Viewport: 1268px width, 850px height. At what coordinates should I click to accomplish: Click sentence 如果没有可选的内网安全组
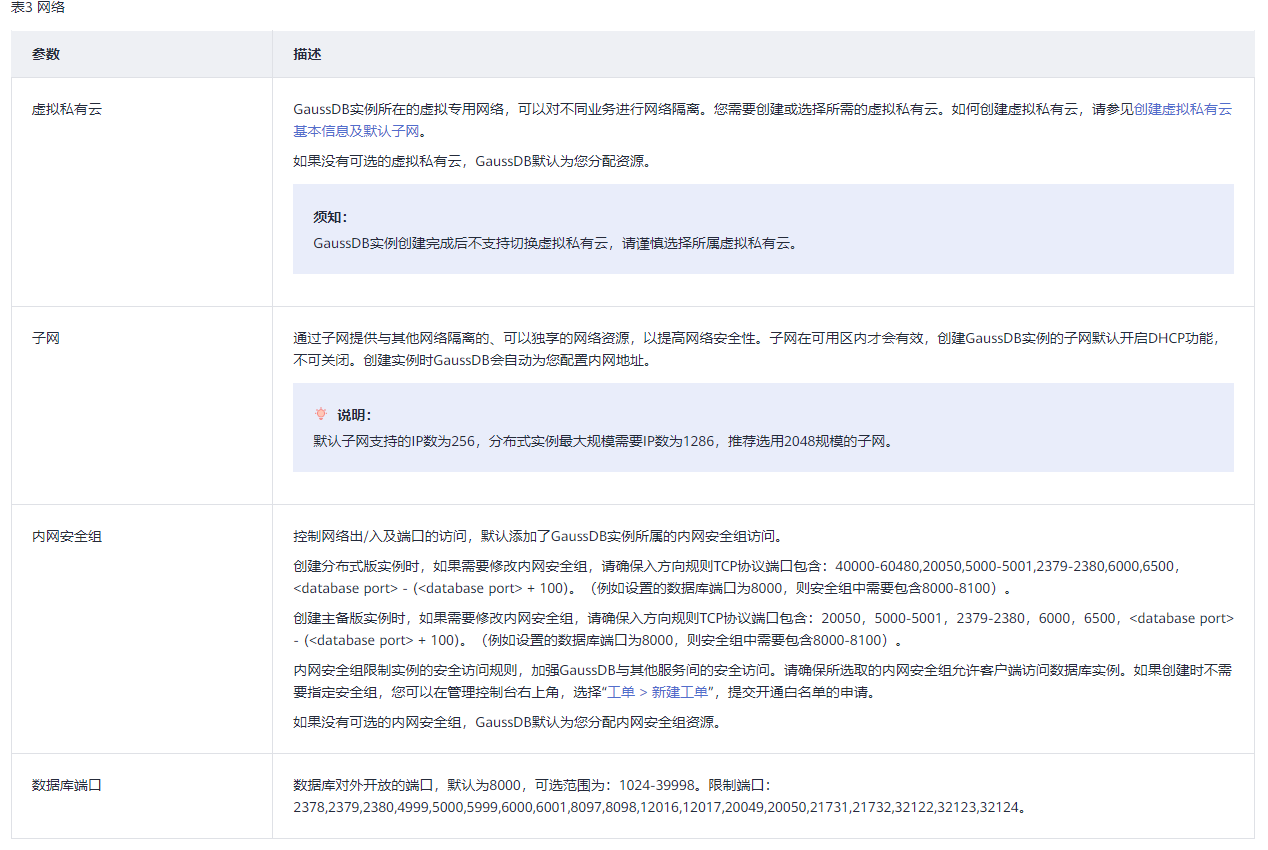[507, 722]
